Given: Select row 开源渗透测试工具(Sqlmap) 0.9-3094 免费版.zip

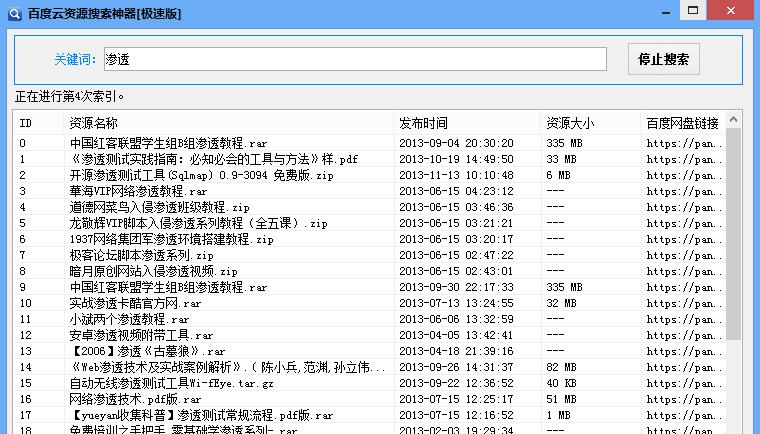Looking at the screenshot, I should click(370, 175).
